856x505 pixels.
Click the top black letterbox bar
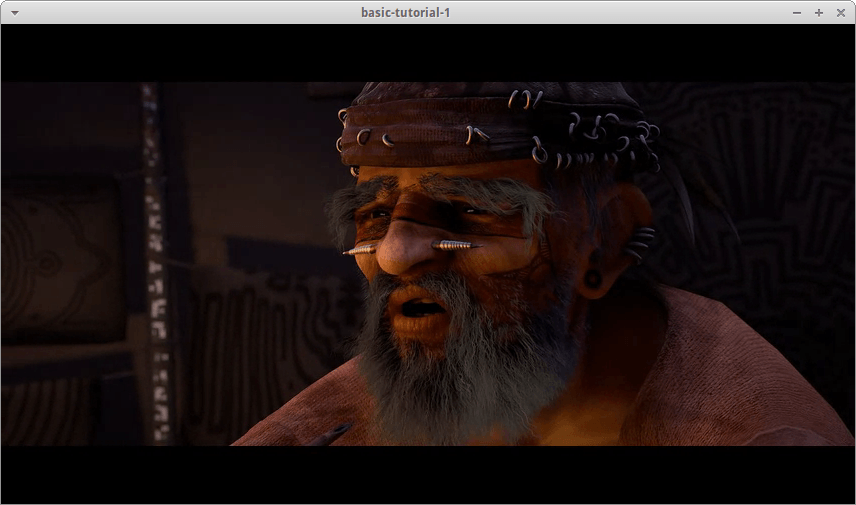(428, 52)
